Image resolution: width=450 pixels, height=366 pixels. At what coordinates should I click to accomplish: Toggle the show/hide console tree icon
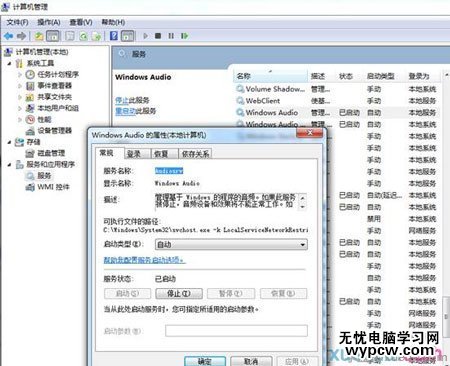click(53, 36)
